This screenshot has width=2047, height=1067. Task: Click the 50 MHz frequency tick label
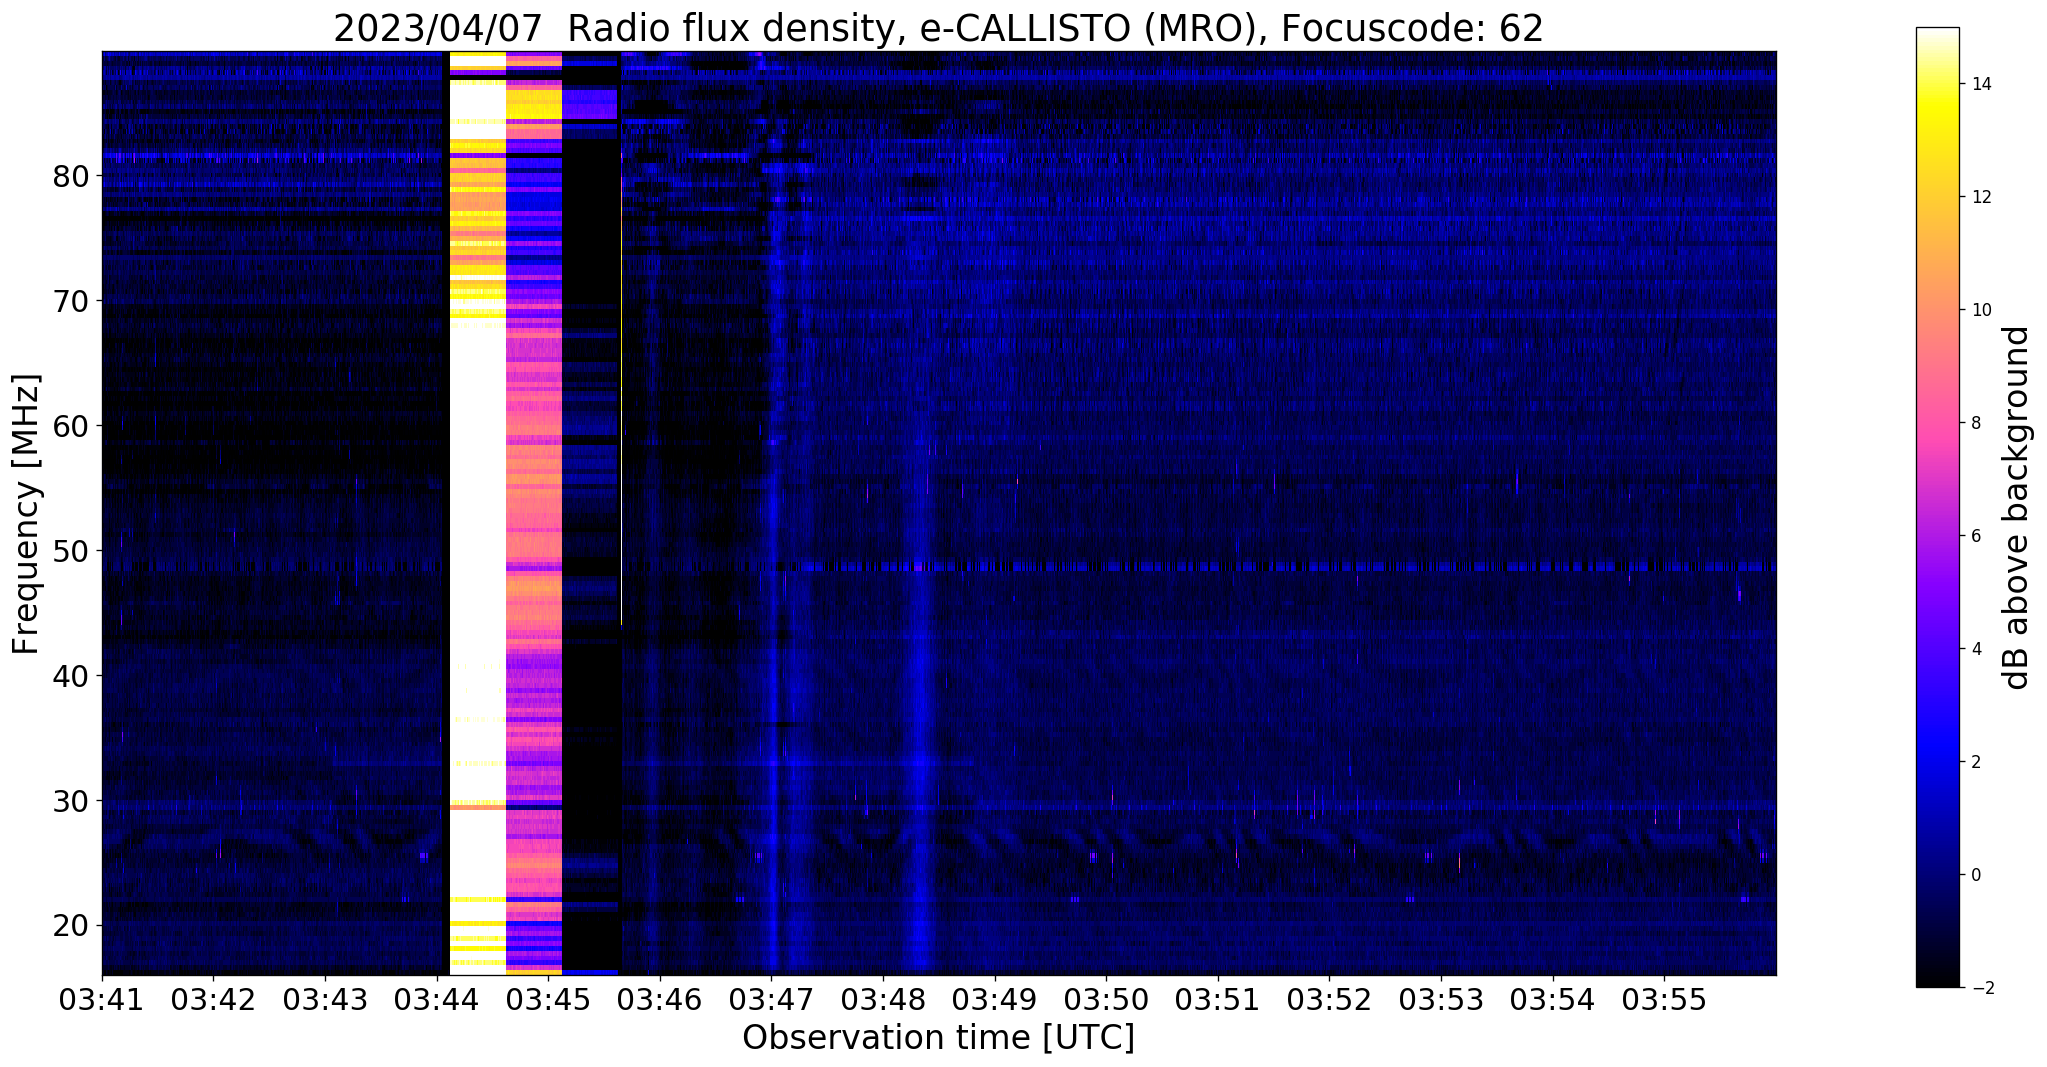click(71, 552)
